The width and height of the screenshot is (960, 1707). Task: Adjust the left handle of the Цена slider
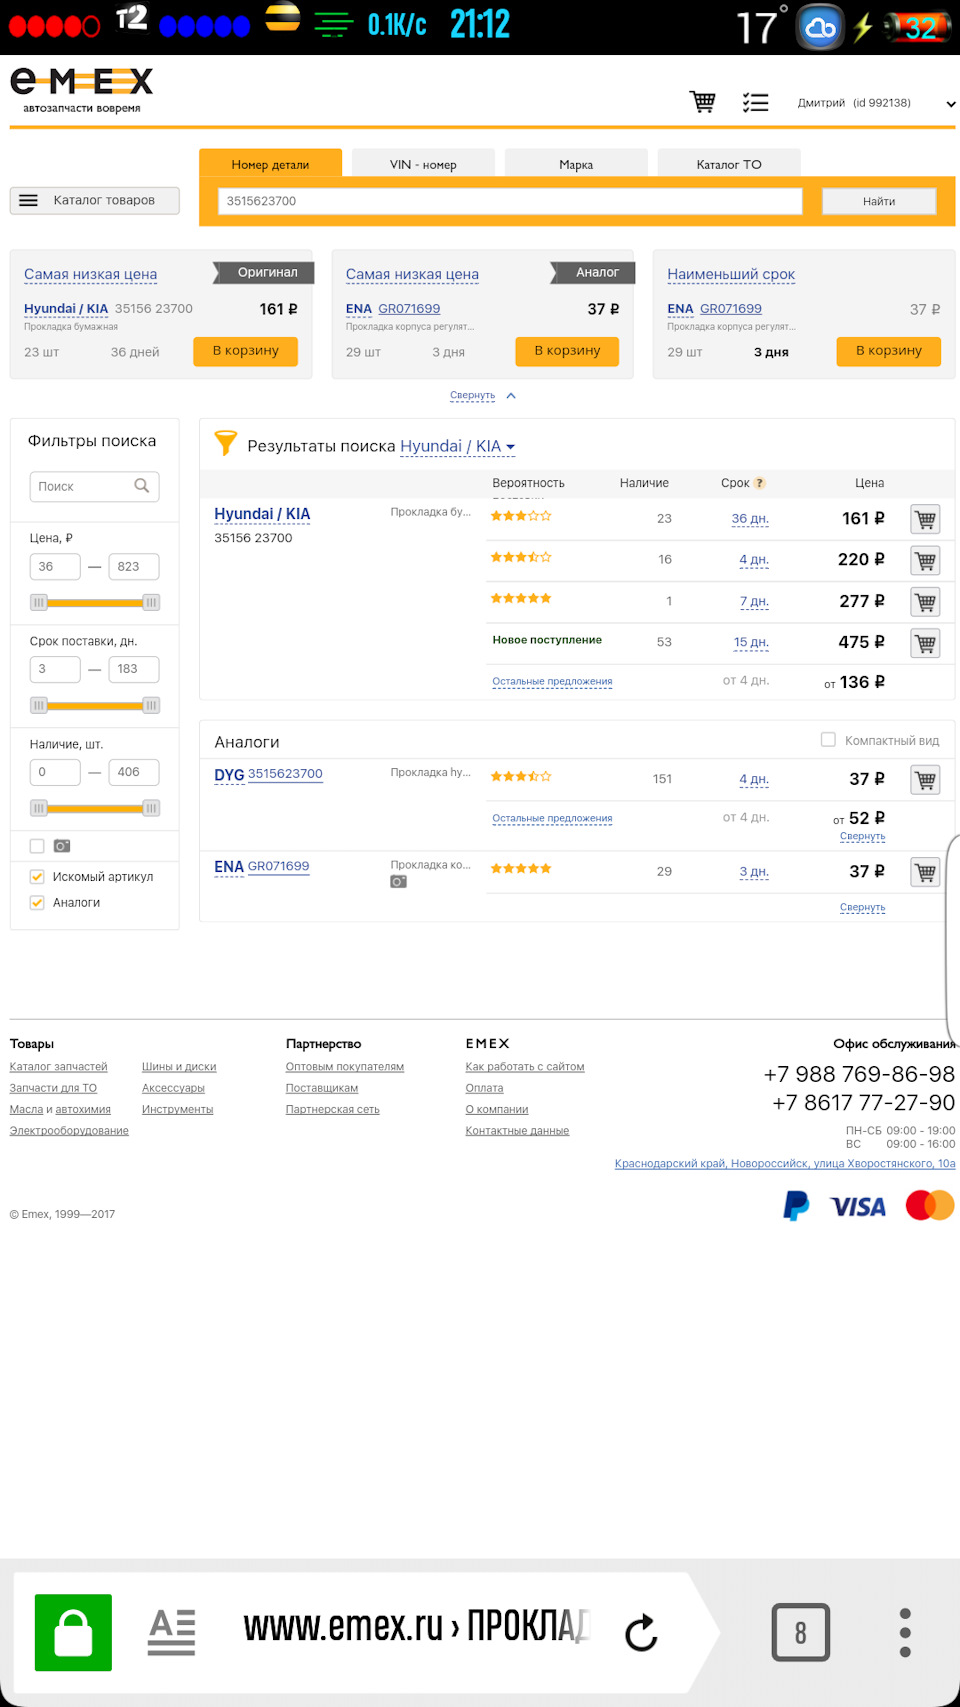click(x=39, y=603)
